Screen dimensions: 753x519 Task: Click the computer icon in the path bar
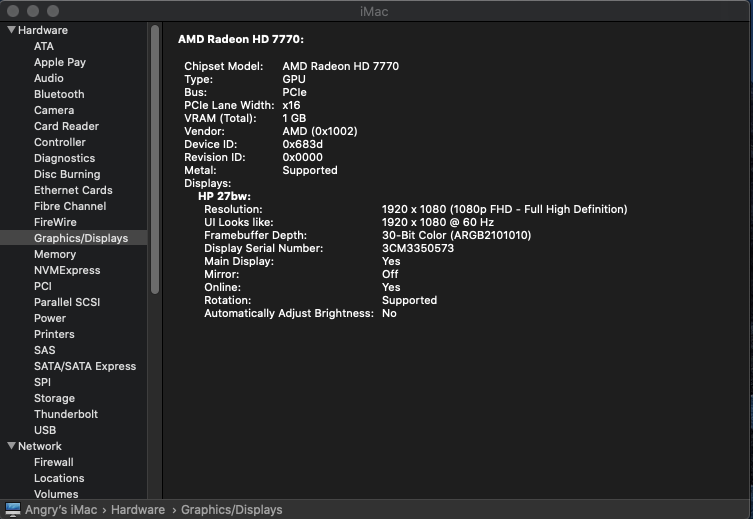pyautogui.click(x=13, y=510)
